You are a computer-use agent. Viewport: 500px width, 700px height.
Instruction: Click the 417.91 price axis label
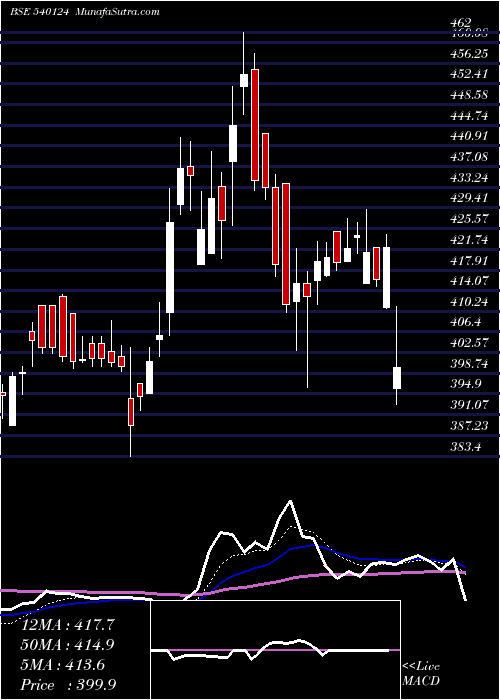(x=469, y=260)
